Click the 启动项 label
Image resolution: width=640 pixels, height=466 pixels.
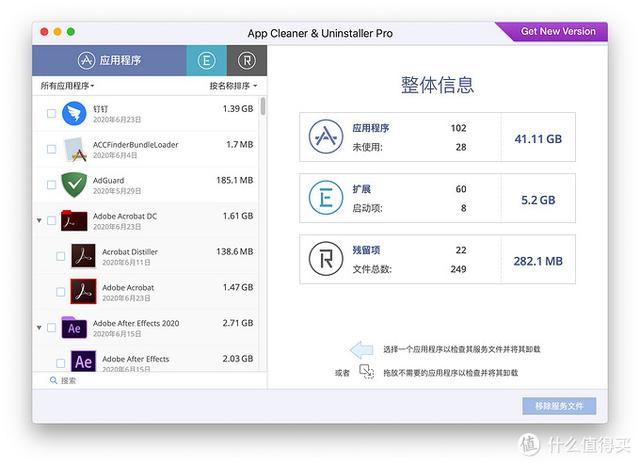click(x=367, y=208)
